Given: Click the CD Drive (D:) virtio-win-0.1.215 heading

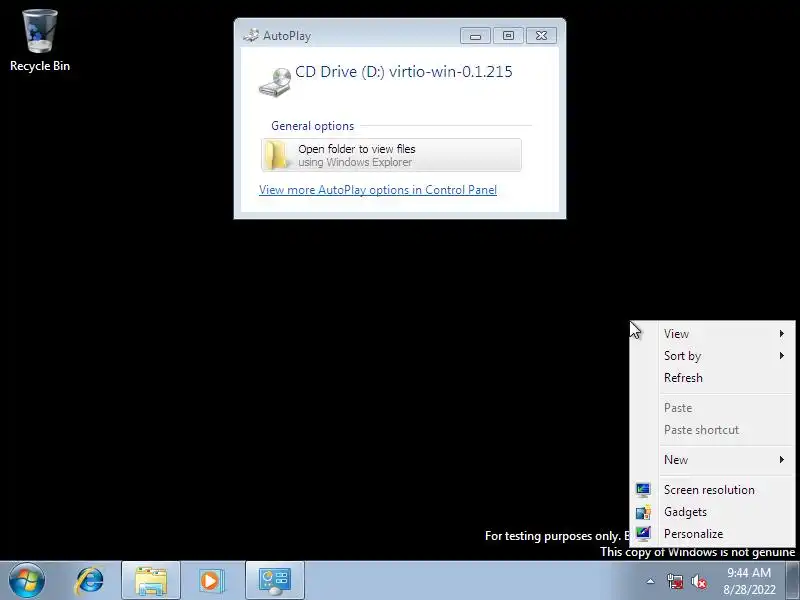Looking at the screenshot, I should click(x=404, y=72).
